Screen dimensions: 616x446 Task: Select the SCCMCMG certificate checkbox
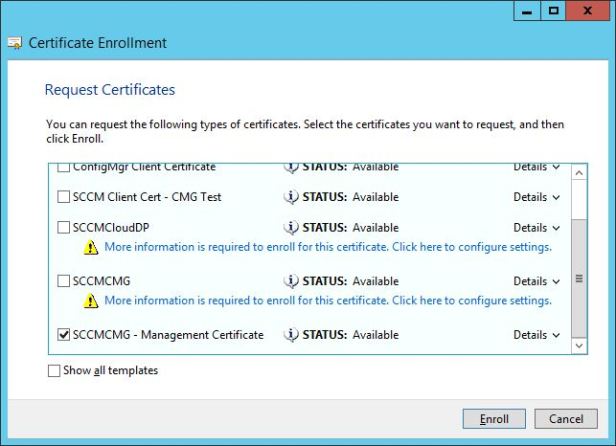coord(63,281)
